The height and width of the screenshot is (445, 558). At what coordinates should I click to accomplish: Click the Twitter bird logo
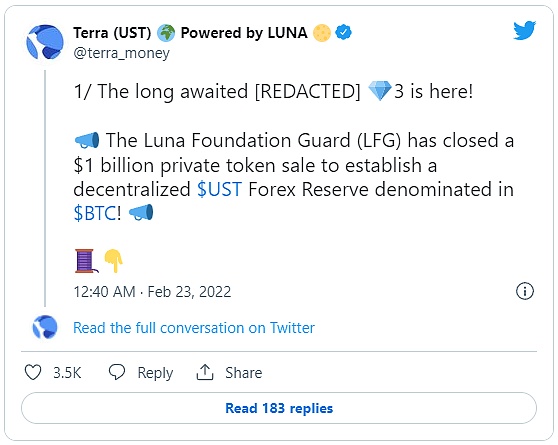click(x=524, y=31)
